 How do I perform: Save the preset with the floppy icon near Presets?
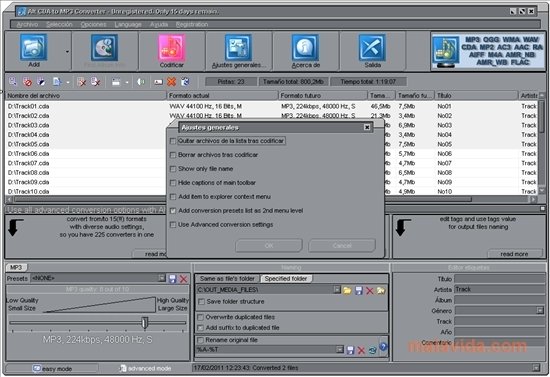point(172,279)
